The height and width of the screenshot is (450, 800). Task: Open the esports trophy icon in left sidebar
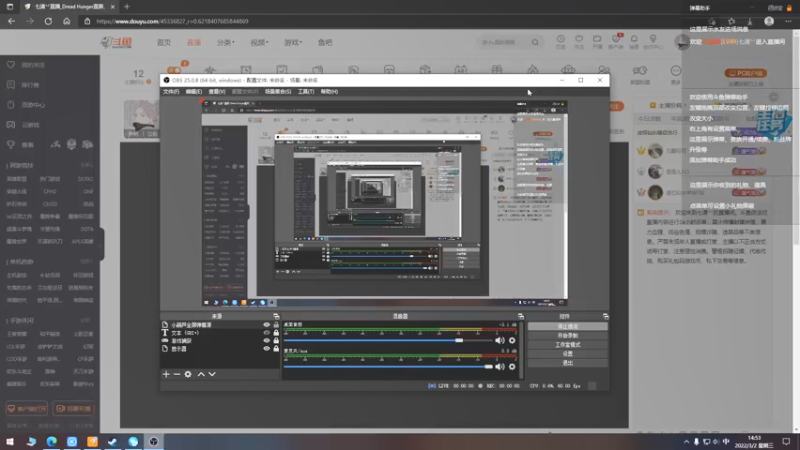(x=11, y=144)
